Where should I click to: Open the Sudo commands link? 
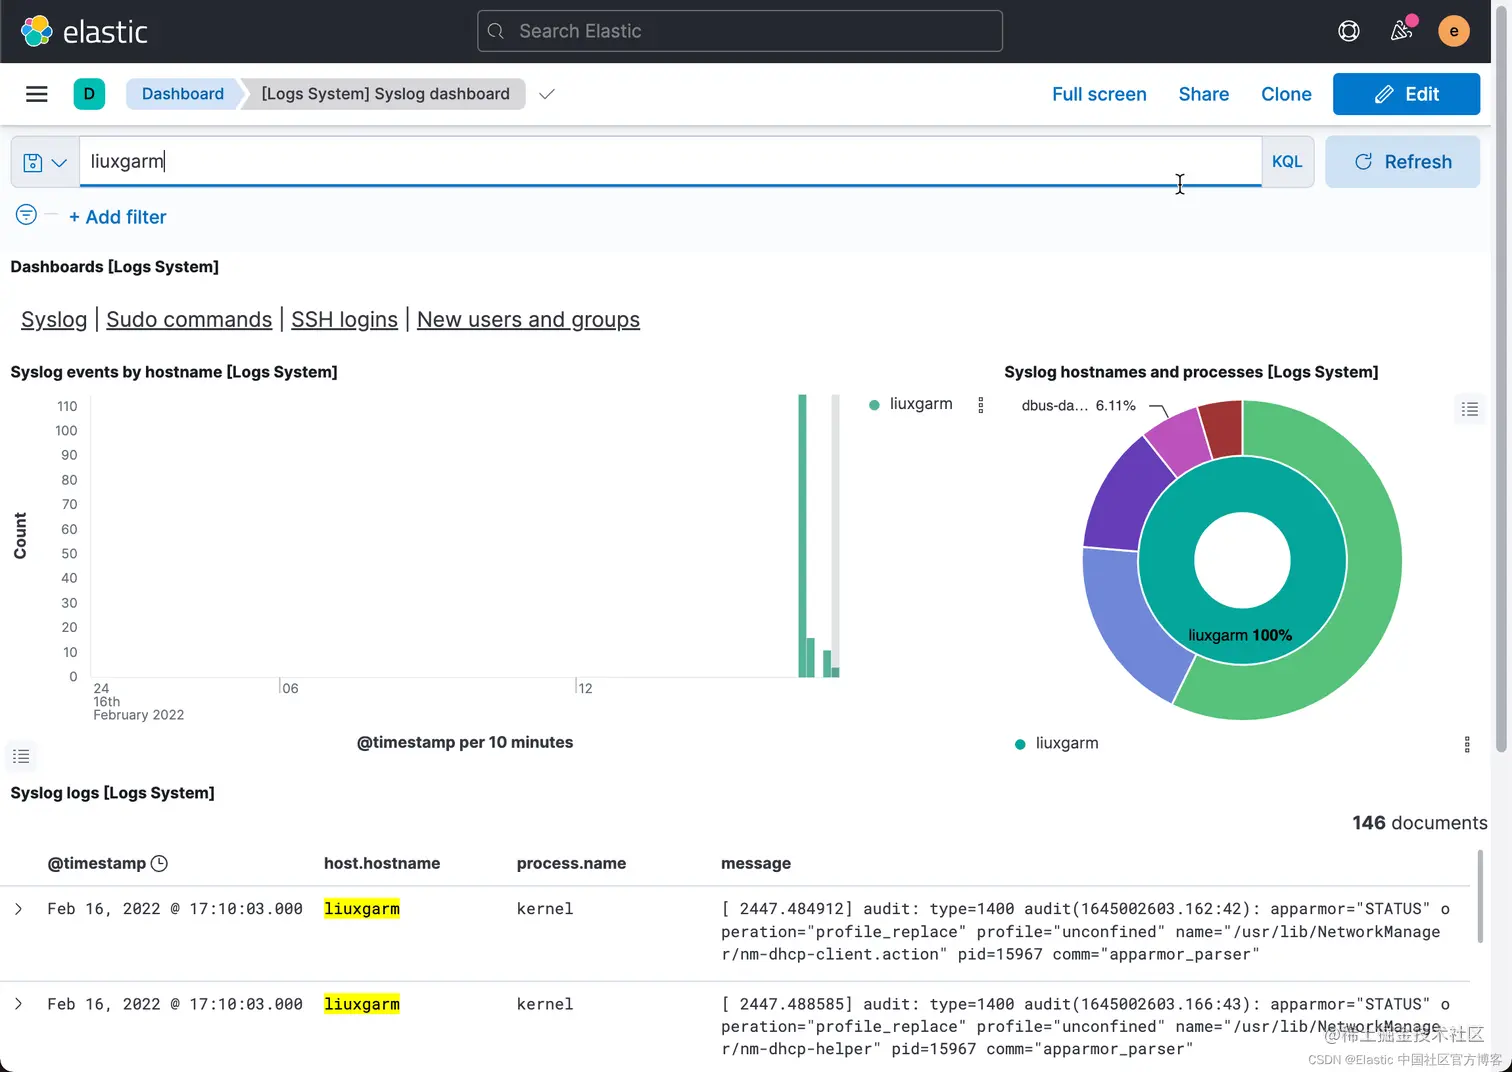[x=189, y=319]
